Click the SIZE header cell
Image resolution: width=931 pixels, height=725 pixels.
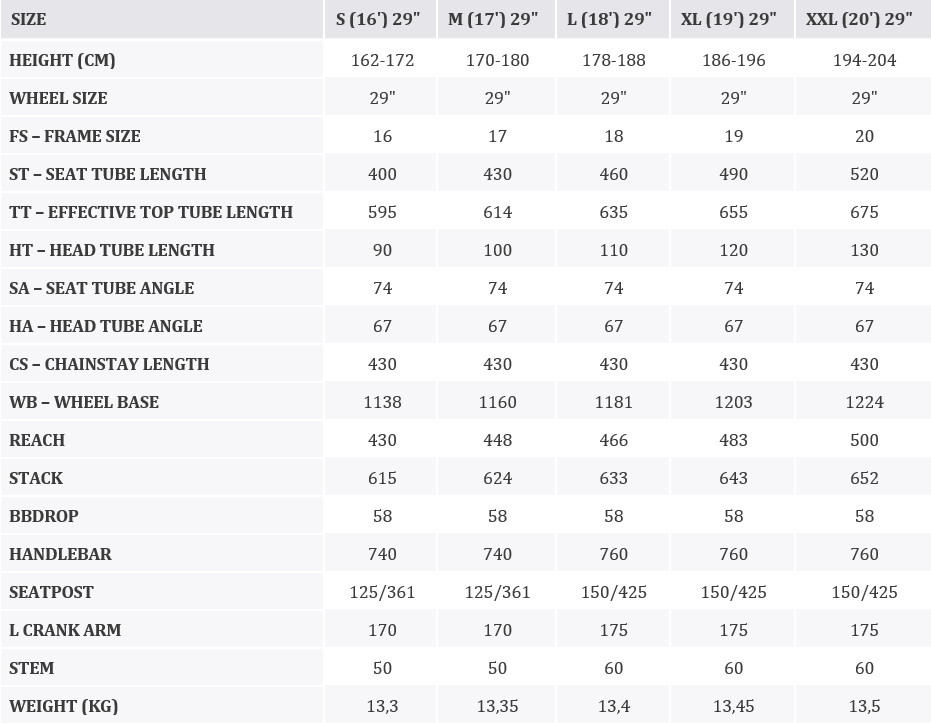click(x=28, y=19)
